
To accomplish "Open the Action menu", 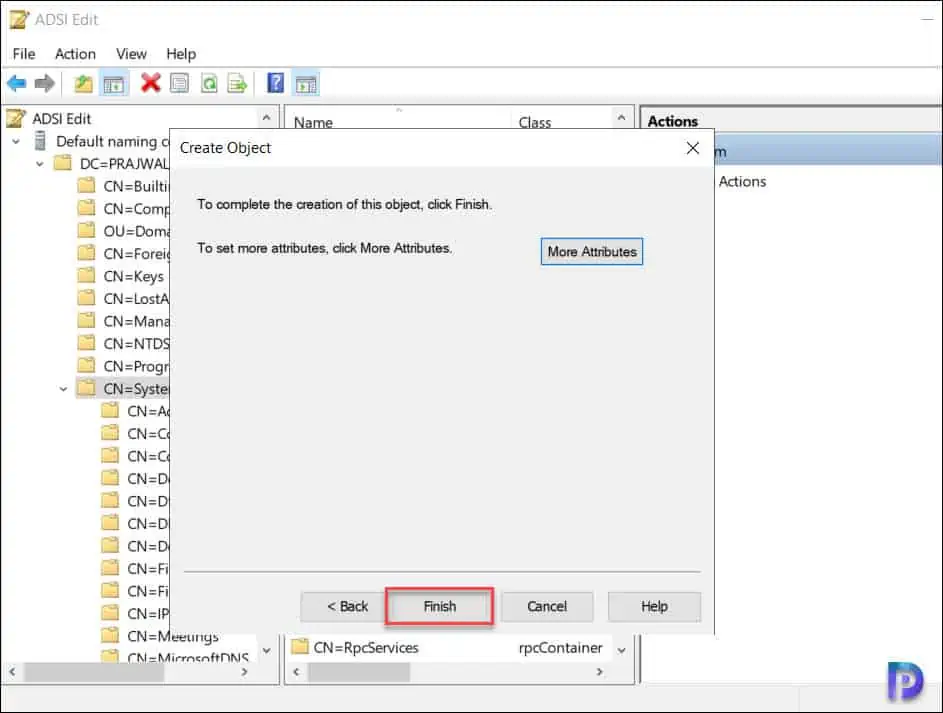I will 75,54.
